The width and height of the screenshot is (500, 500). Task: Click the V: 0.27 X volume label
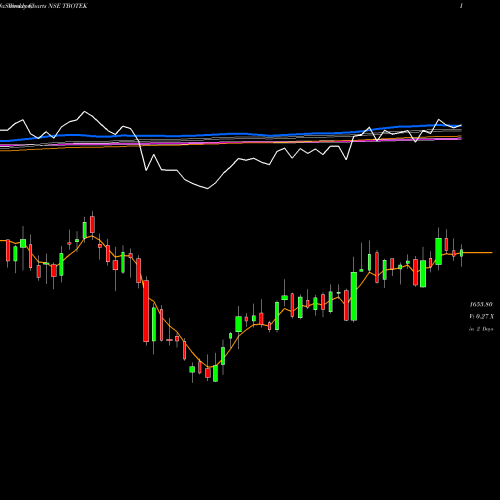tap(481, 317)
